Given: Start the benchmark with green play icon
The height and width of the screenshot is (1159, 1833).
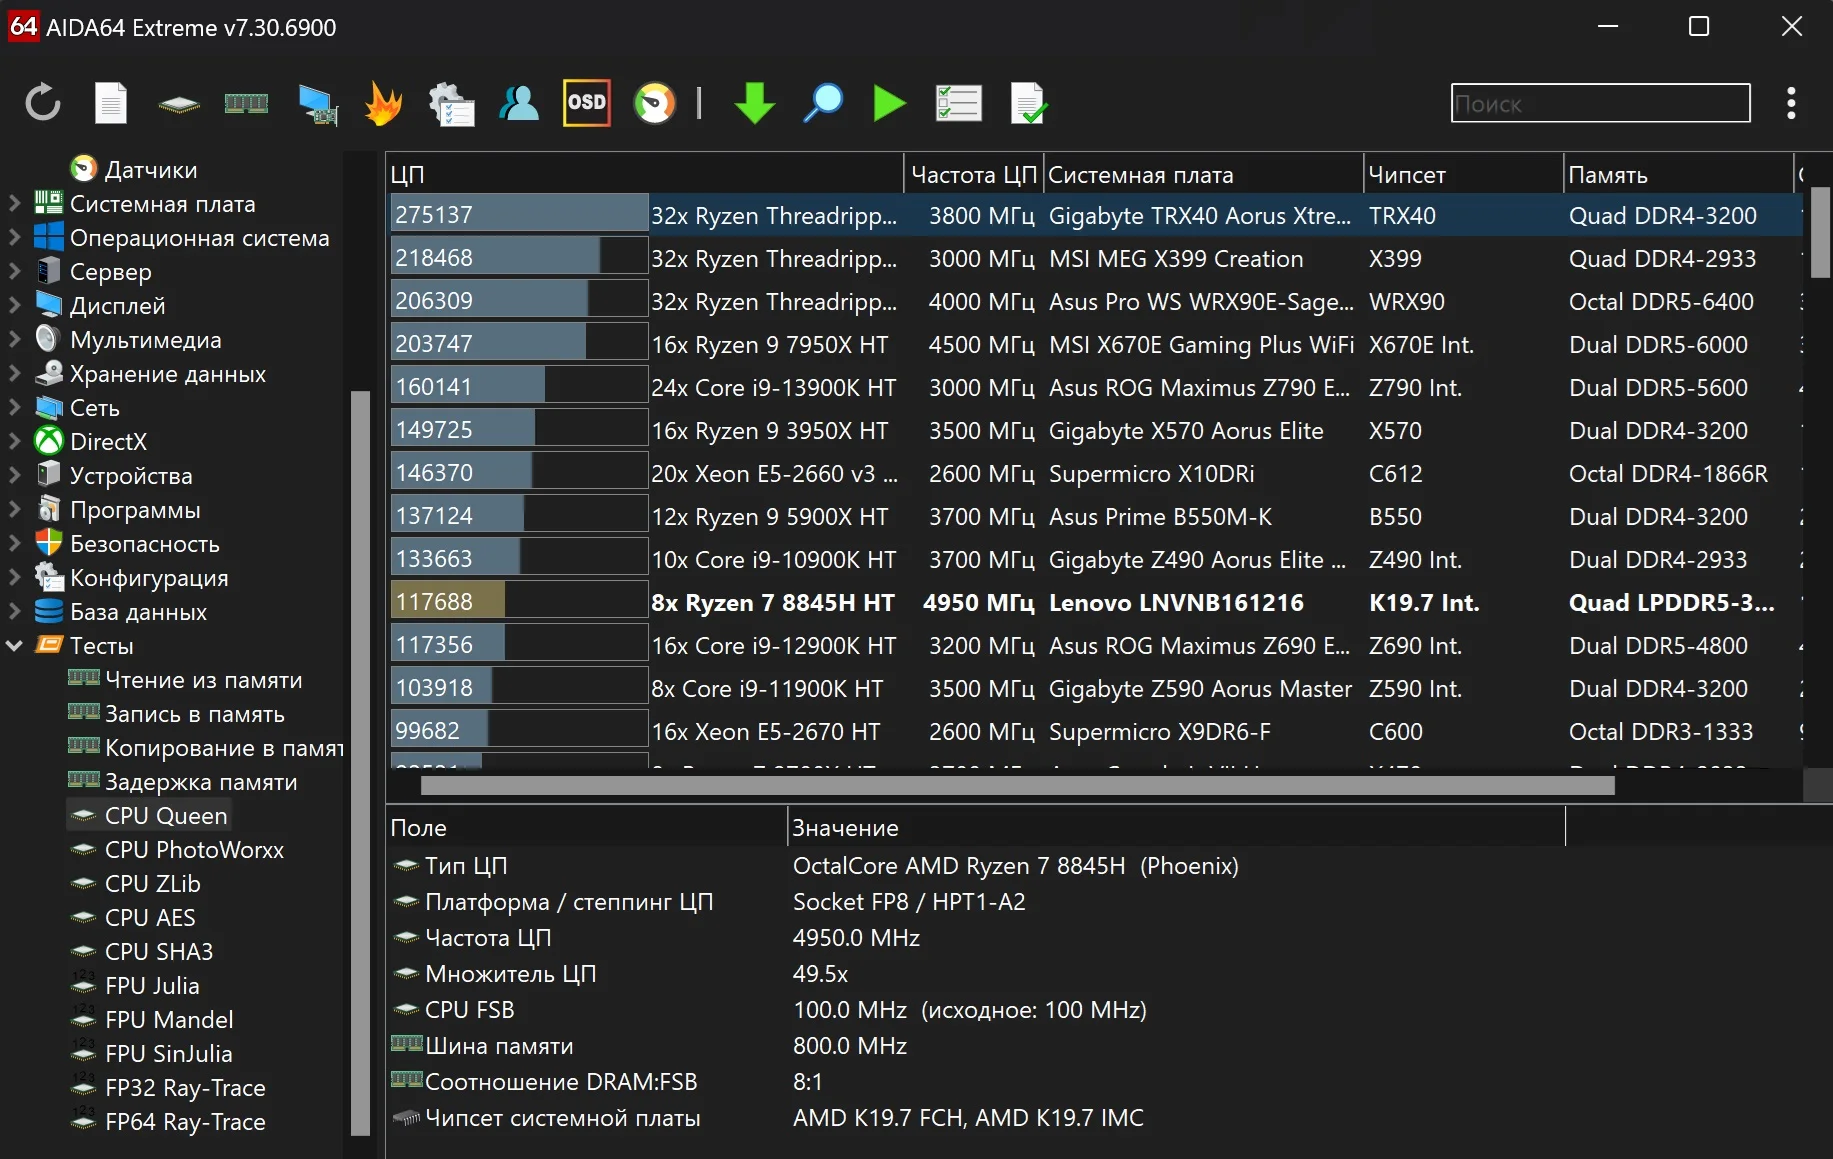Looking at the screenshot, I should [x=889, y=103].
